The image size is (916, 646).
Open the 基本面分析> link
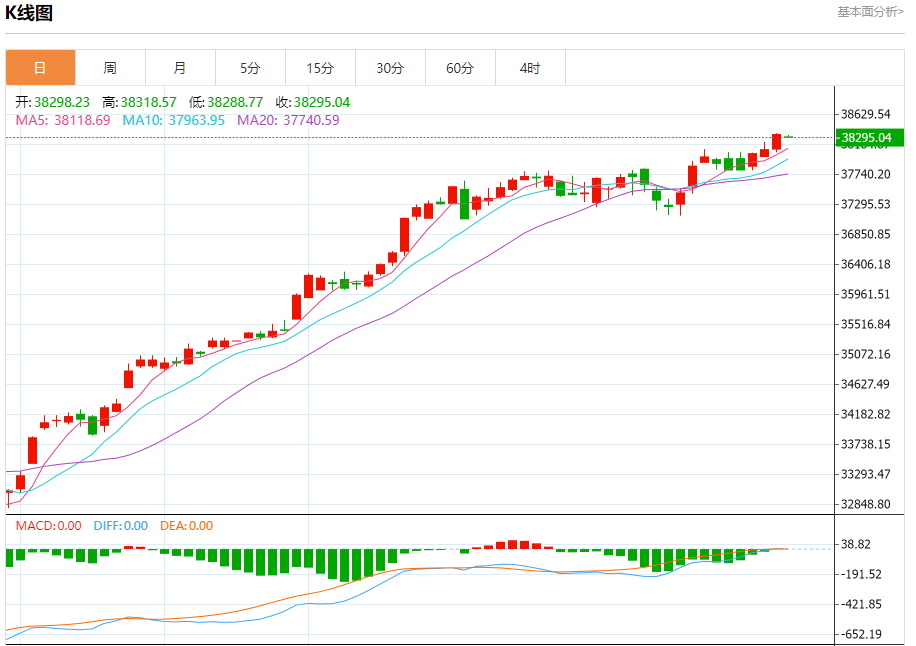(x=870, y=12)
